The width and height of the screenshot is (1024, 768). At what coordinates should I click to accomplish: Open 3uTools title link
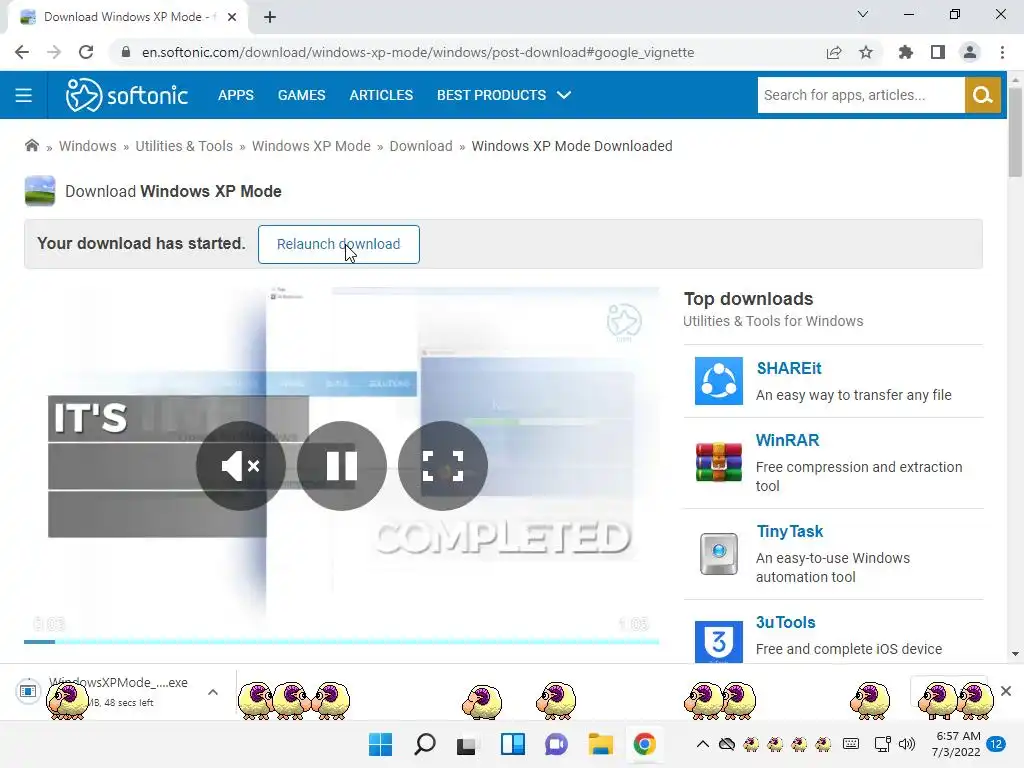786,622
